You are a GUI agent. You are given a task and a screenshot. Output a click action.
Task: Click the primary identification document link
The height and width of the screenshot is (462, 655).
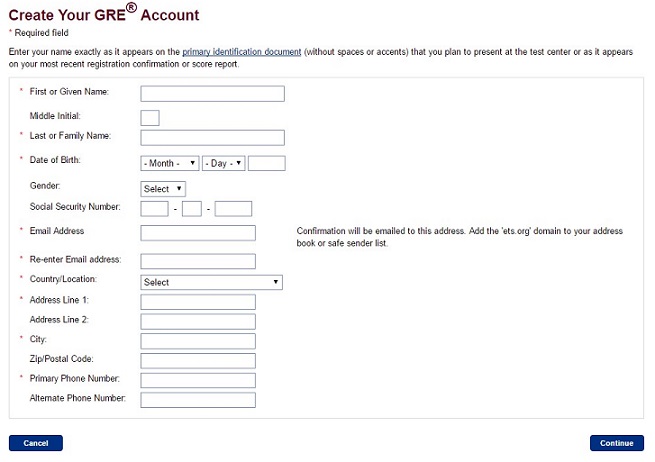(241, 52)
